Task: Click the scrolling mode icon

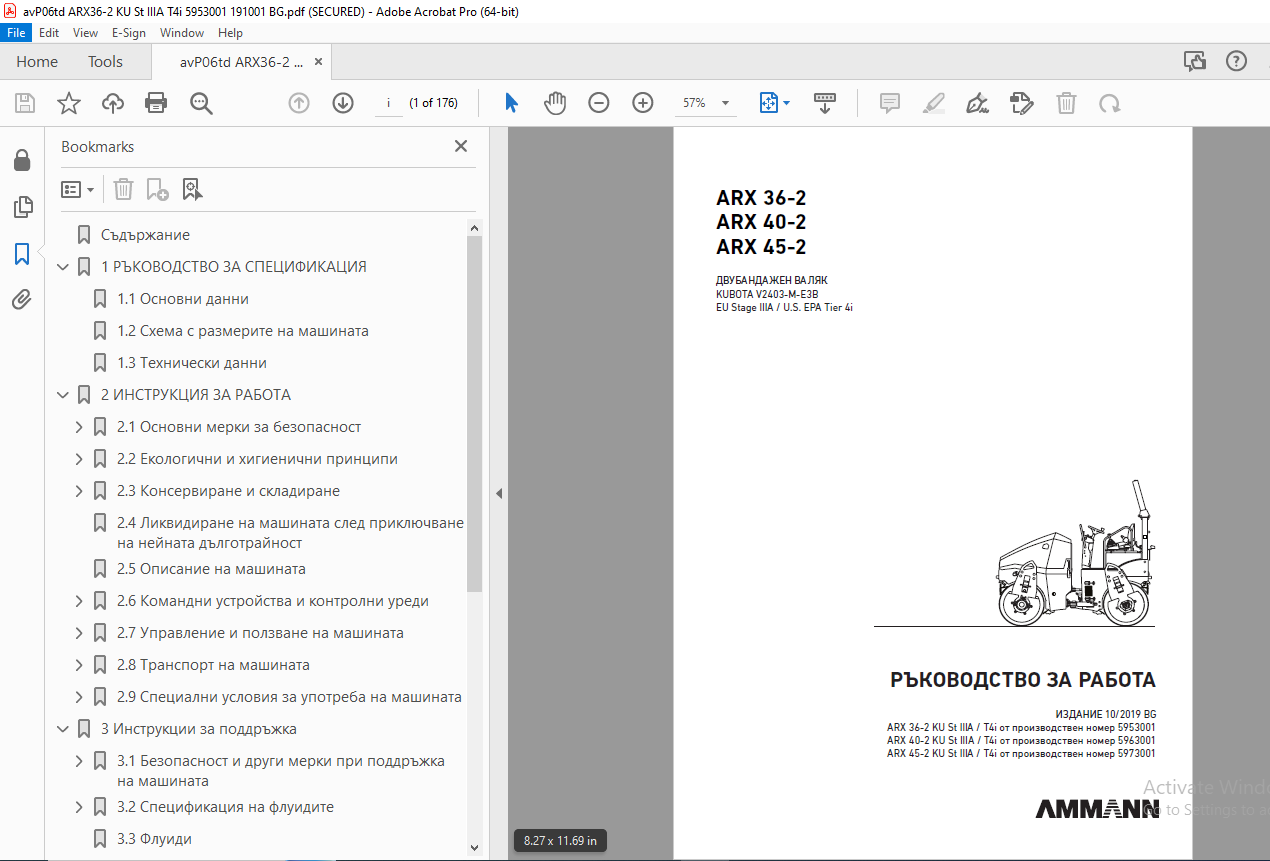Action: (824, 103)
